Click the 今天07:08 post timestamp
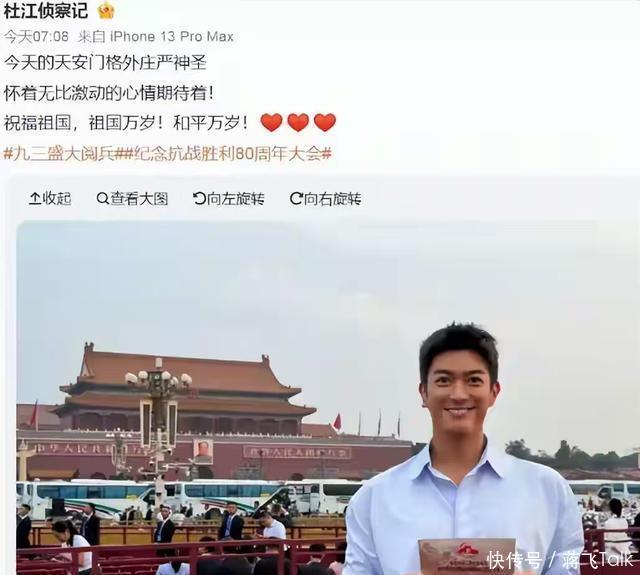This screenshot has width=640, height=575. coord(36,37)
